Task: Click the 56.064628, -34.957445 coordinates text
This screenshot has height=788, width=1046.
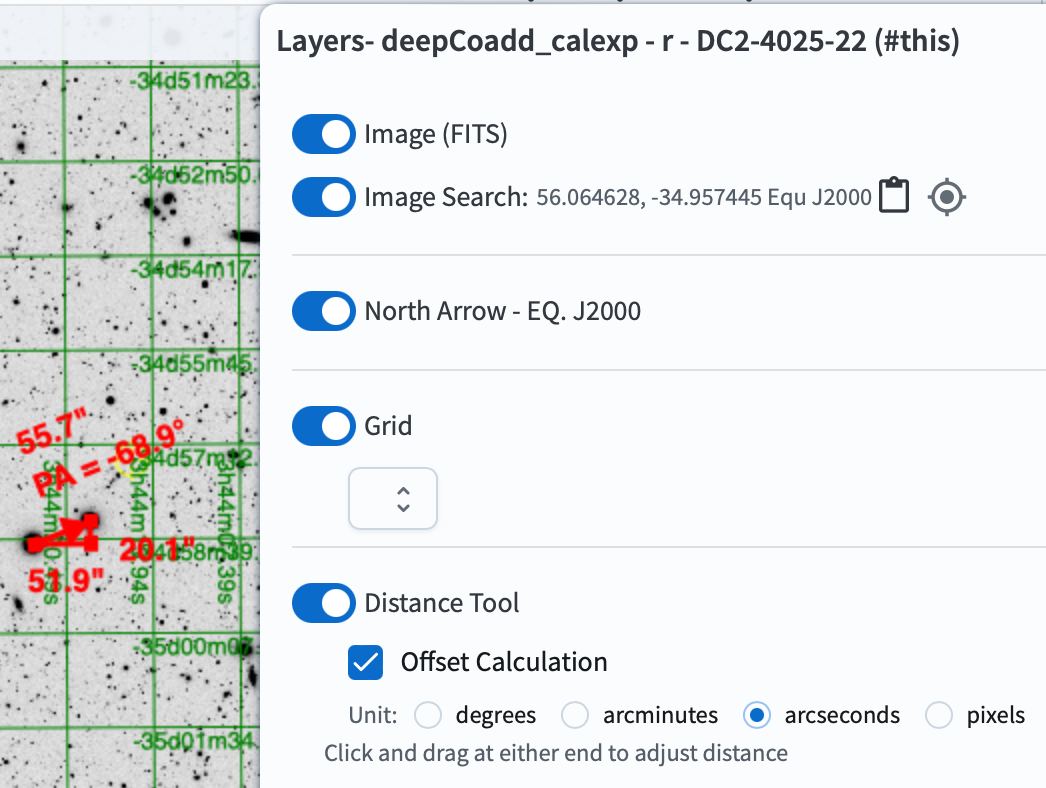Action: pos(703,198)
